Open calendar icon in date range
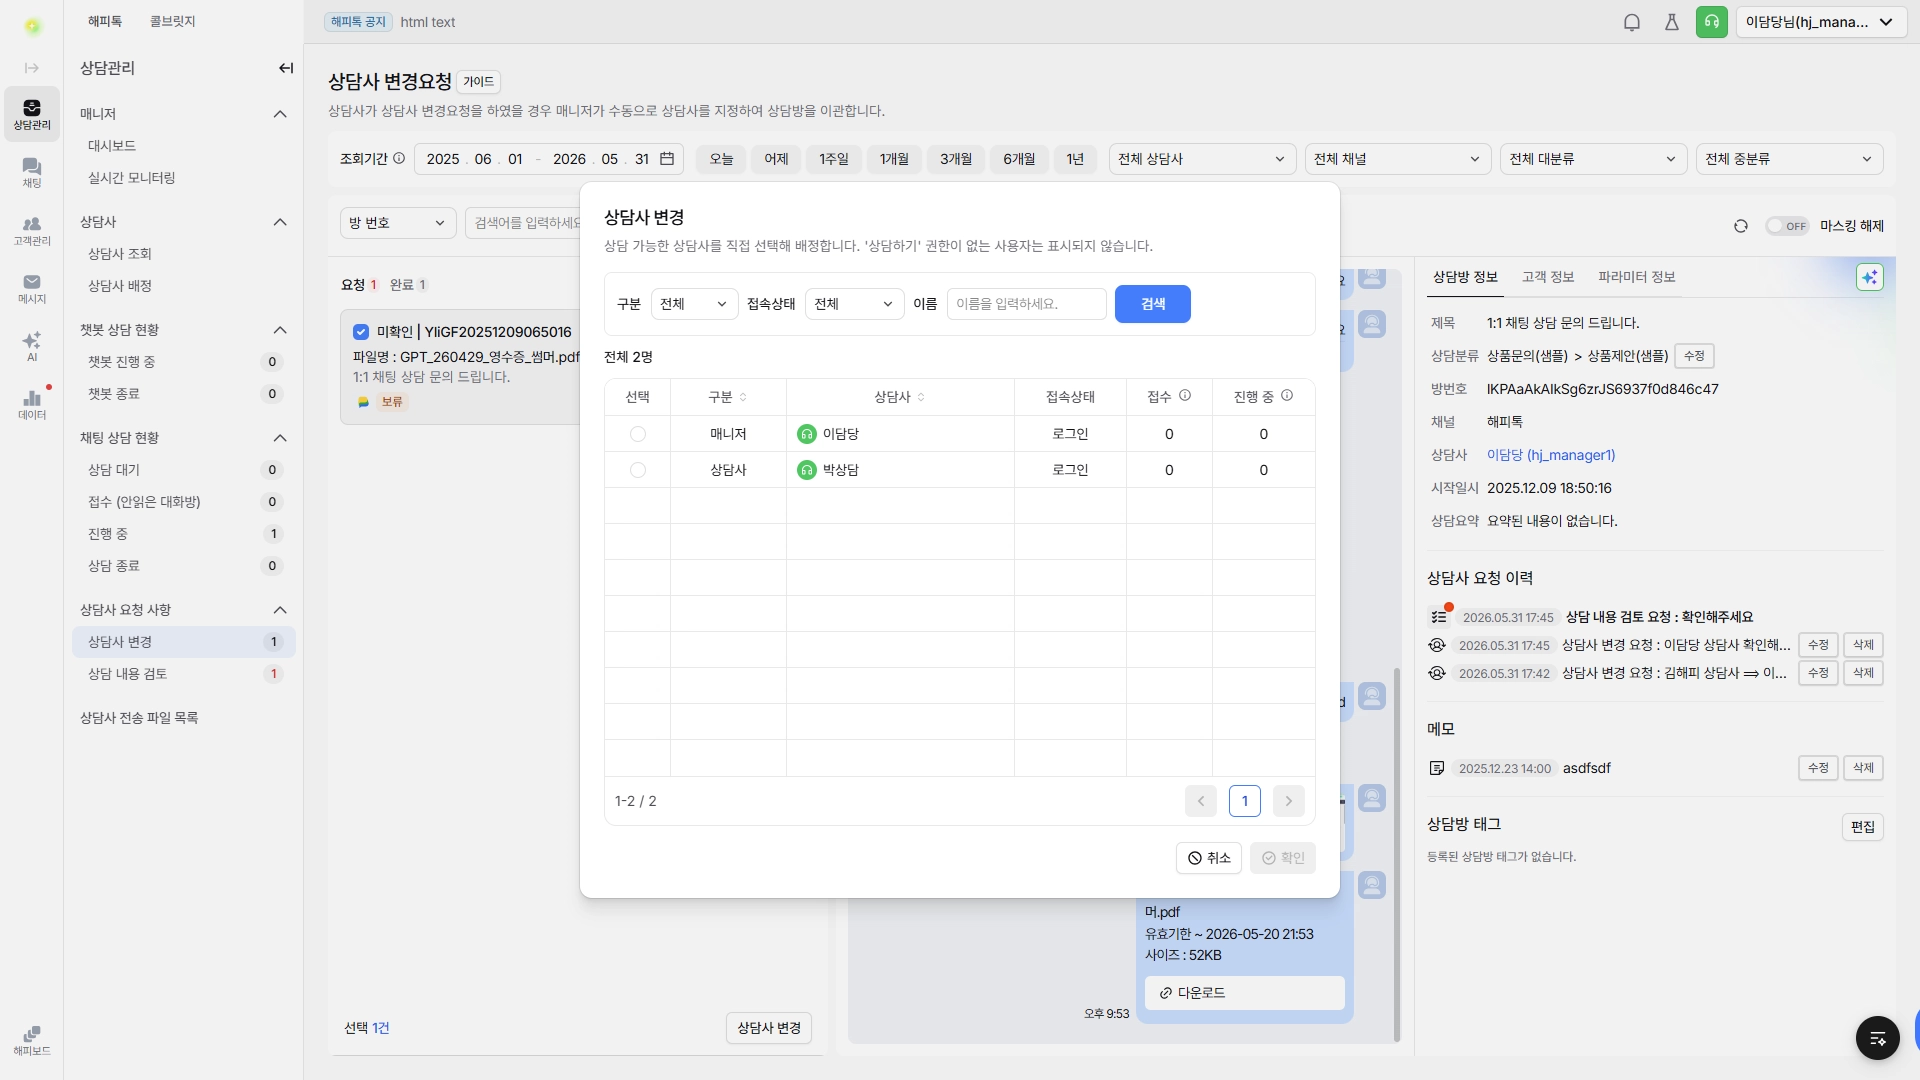The width and height of the screenshot is (1920, 1080). click(667, 159)
